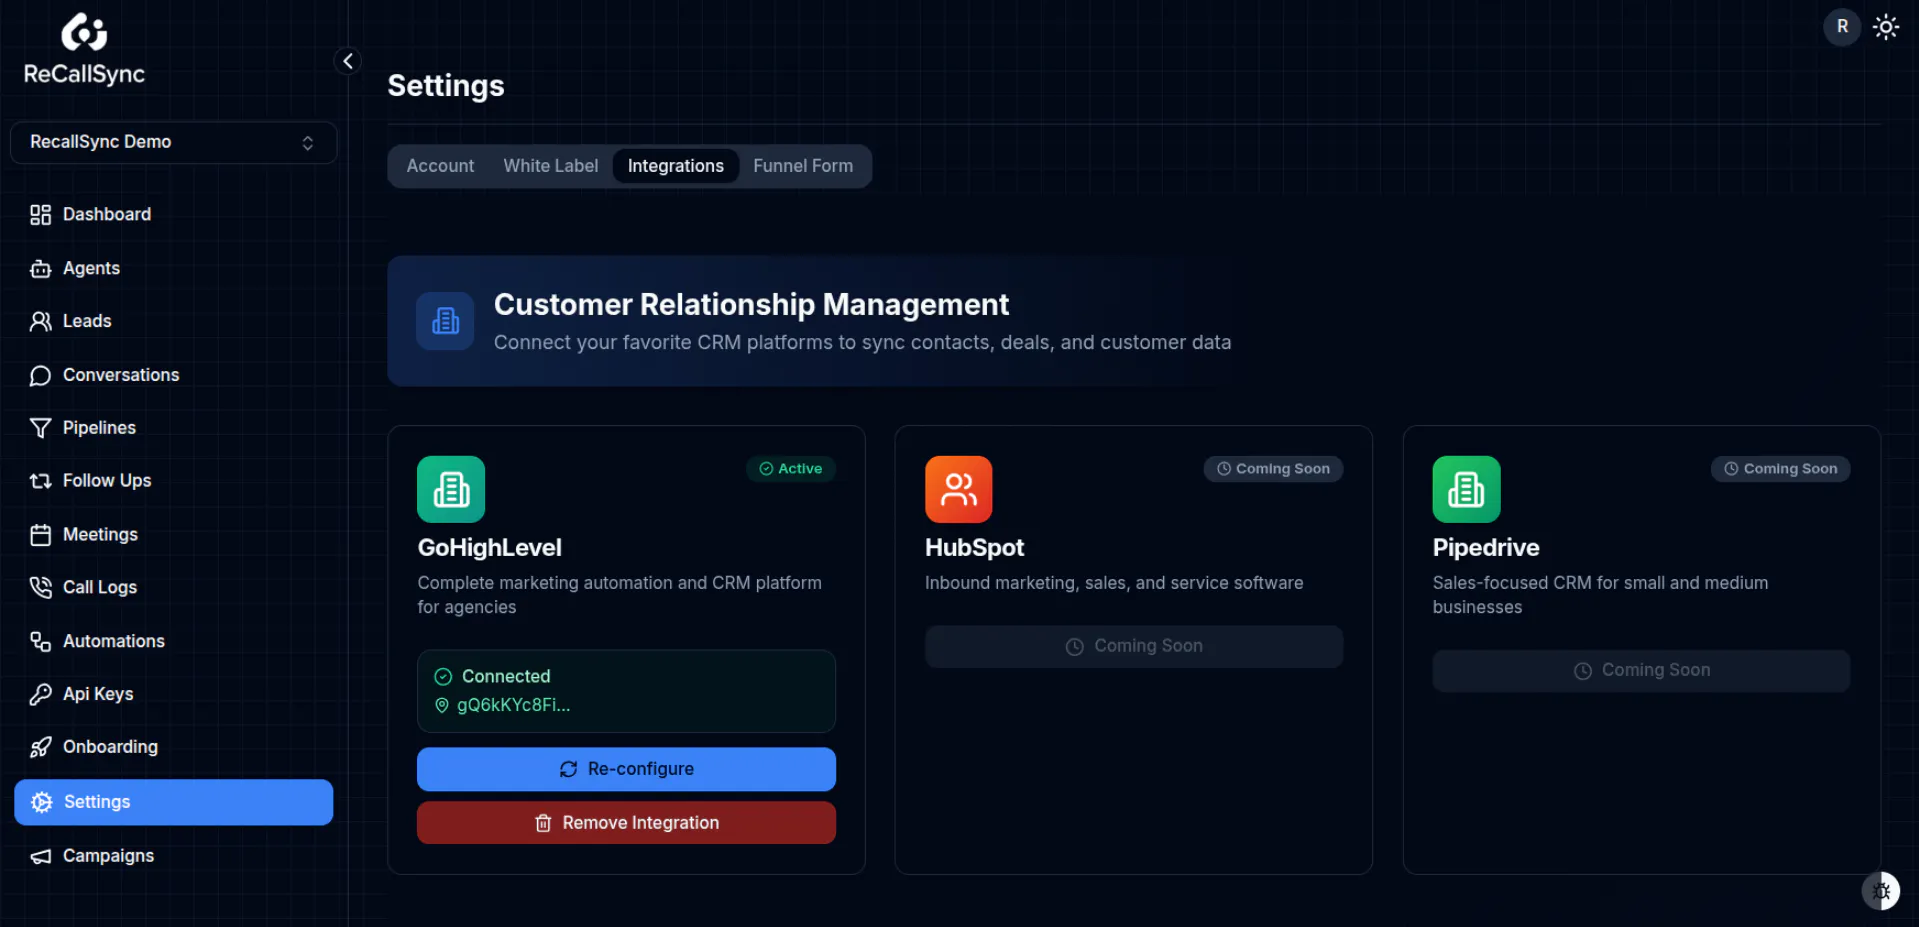This screenshot has width=1919, height=927.
Task: Click the Meetings calendar icon
Action: (x=40, y=535)
